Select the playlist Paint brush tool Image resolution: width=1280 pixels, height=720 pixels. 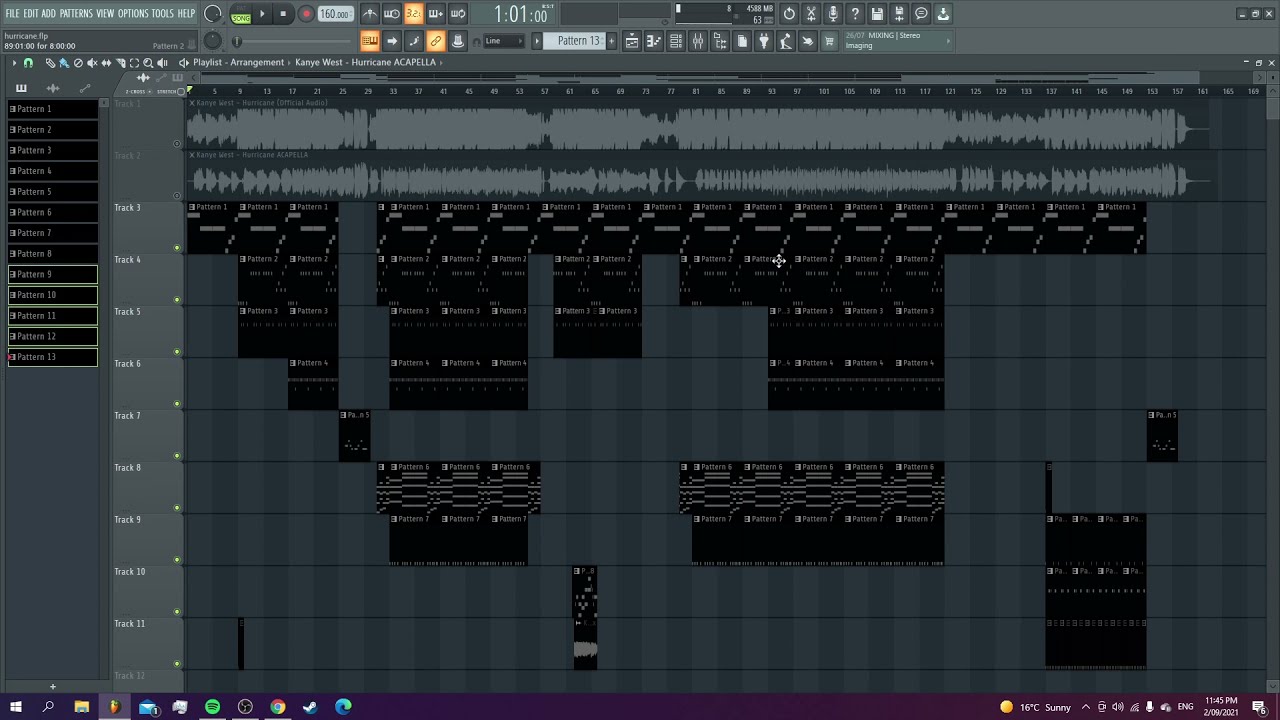pos(63,63)
